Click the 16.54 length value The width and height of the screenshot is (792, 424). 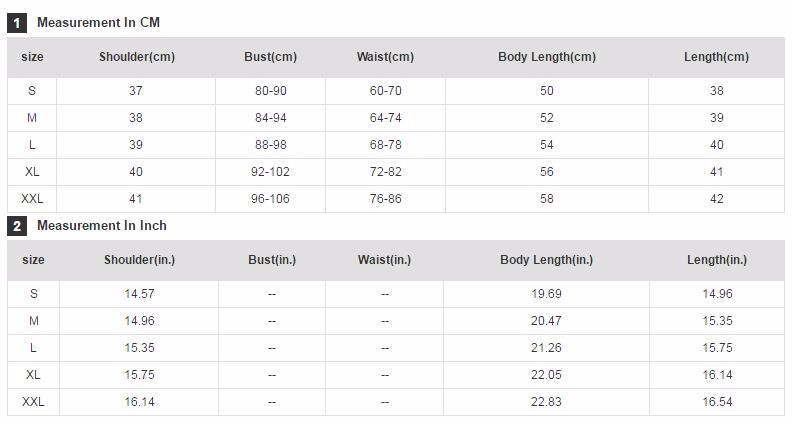(x=717, y=402)
